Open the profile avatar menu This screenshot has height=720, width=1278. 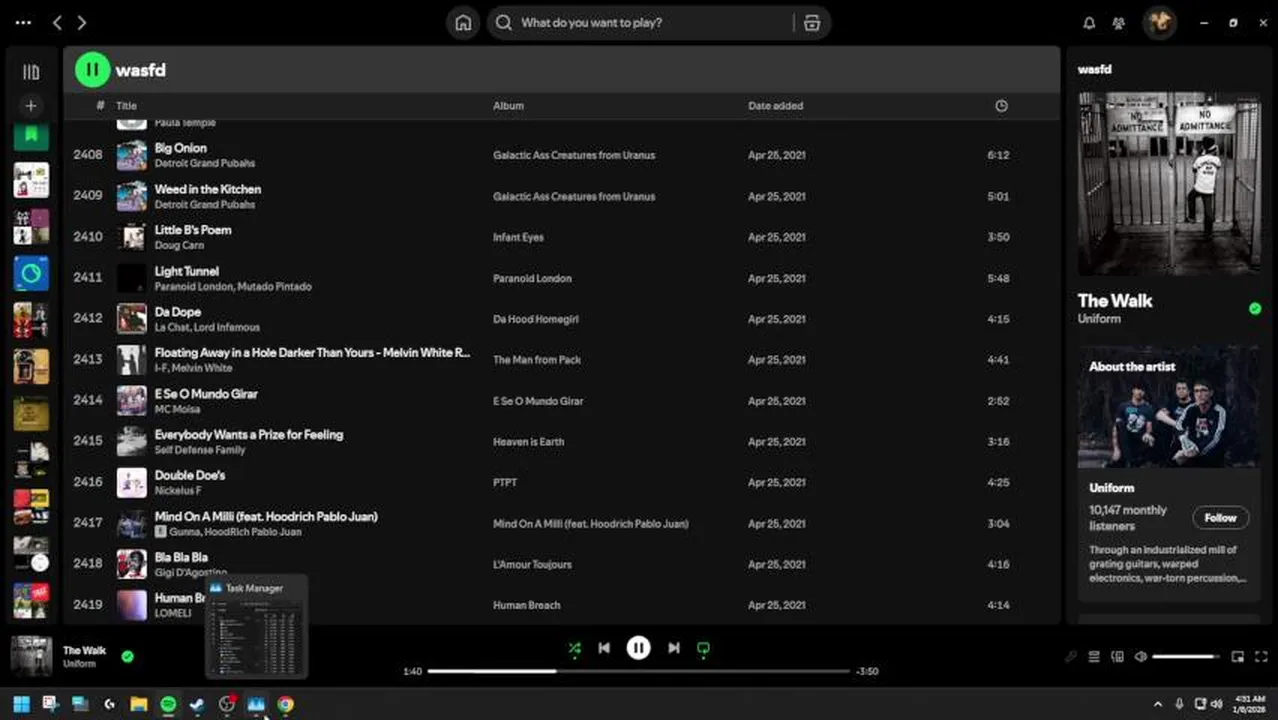(1160, 22)
